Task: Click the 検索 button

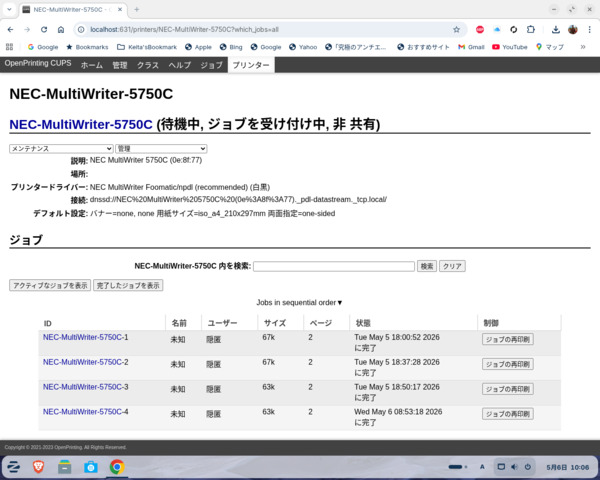Action: point(427,266)
